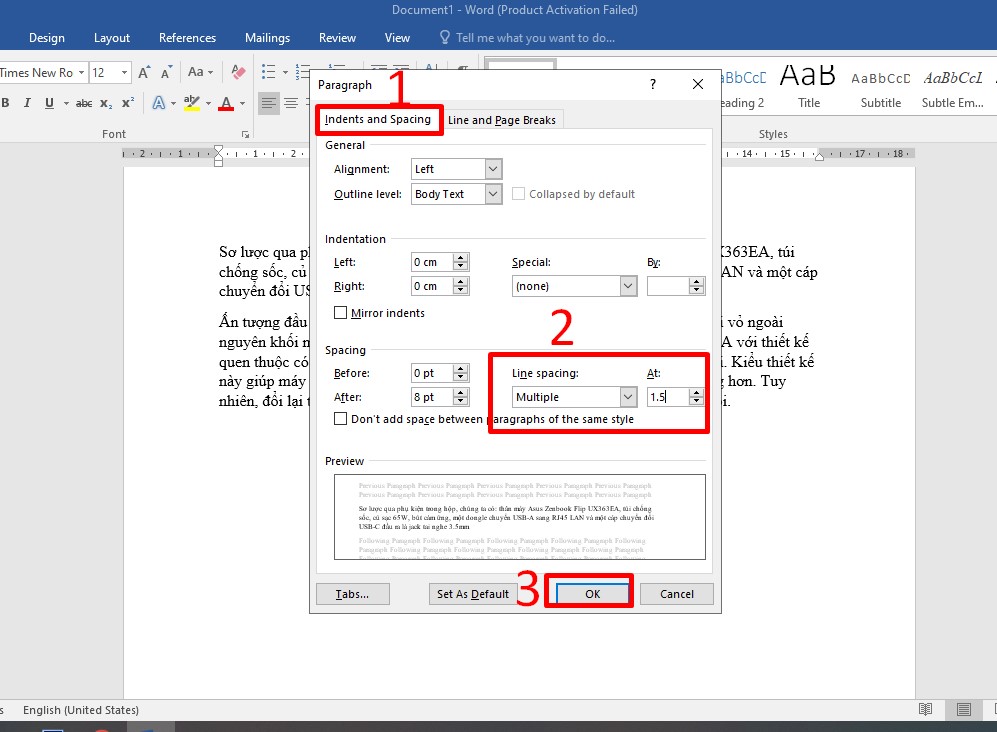This screenshot has height=732, width=997.
Task: Toggle italic formatting in the ribbon
Action: point(26,103)
